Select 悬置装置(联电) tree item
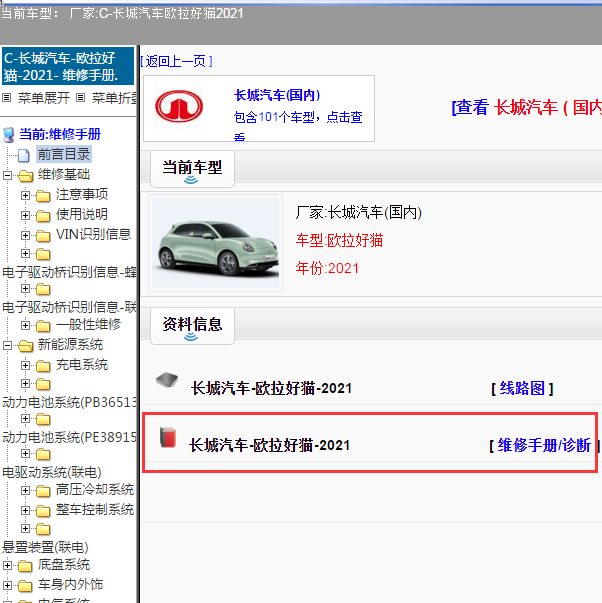The width and height of the screenshot is (602, 603). pos(45,548)
